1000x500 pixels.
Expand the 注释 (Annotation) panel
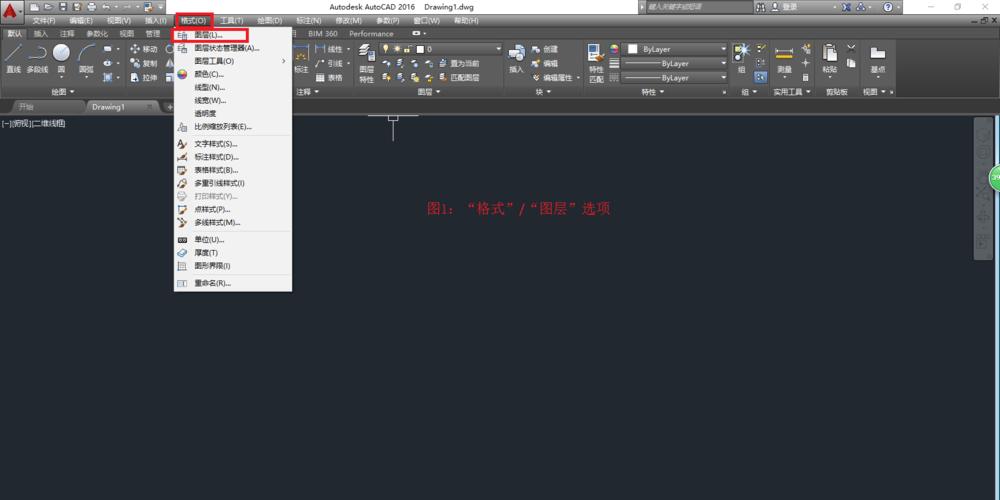(x=307, y=92)
